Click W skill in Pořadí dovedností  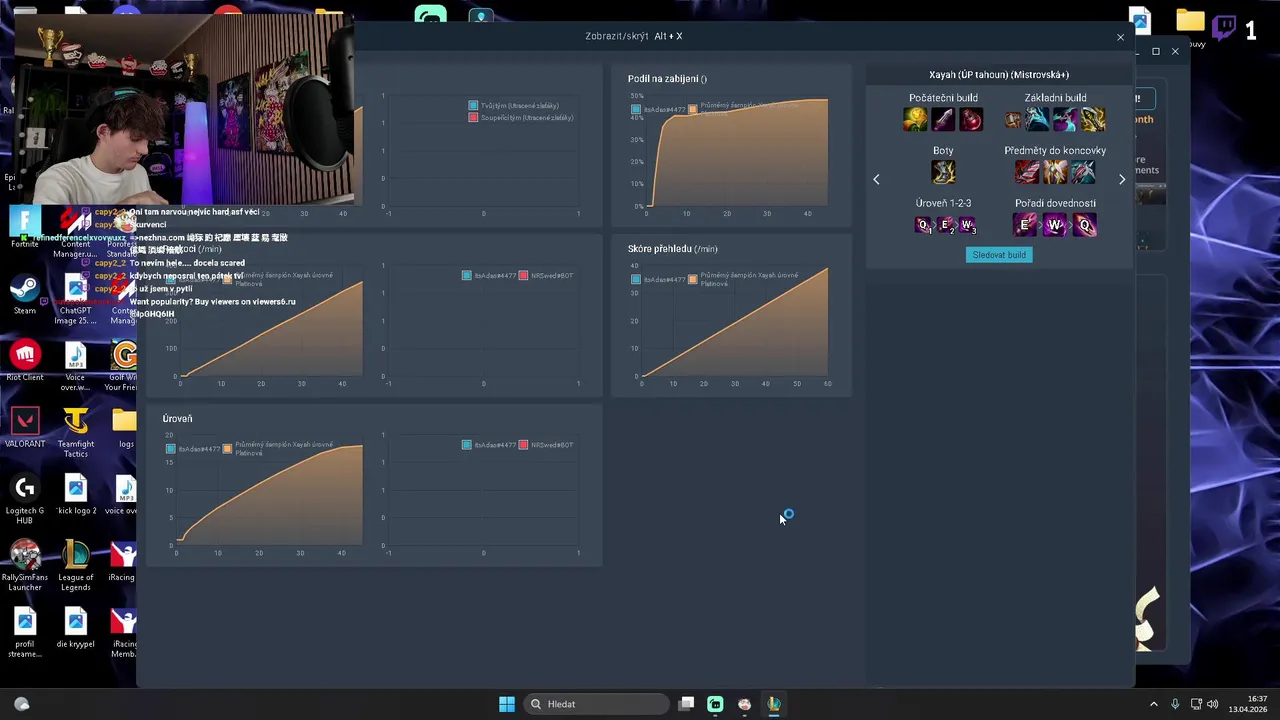click(x=1055, y=225)
